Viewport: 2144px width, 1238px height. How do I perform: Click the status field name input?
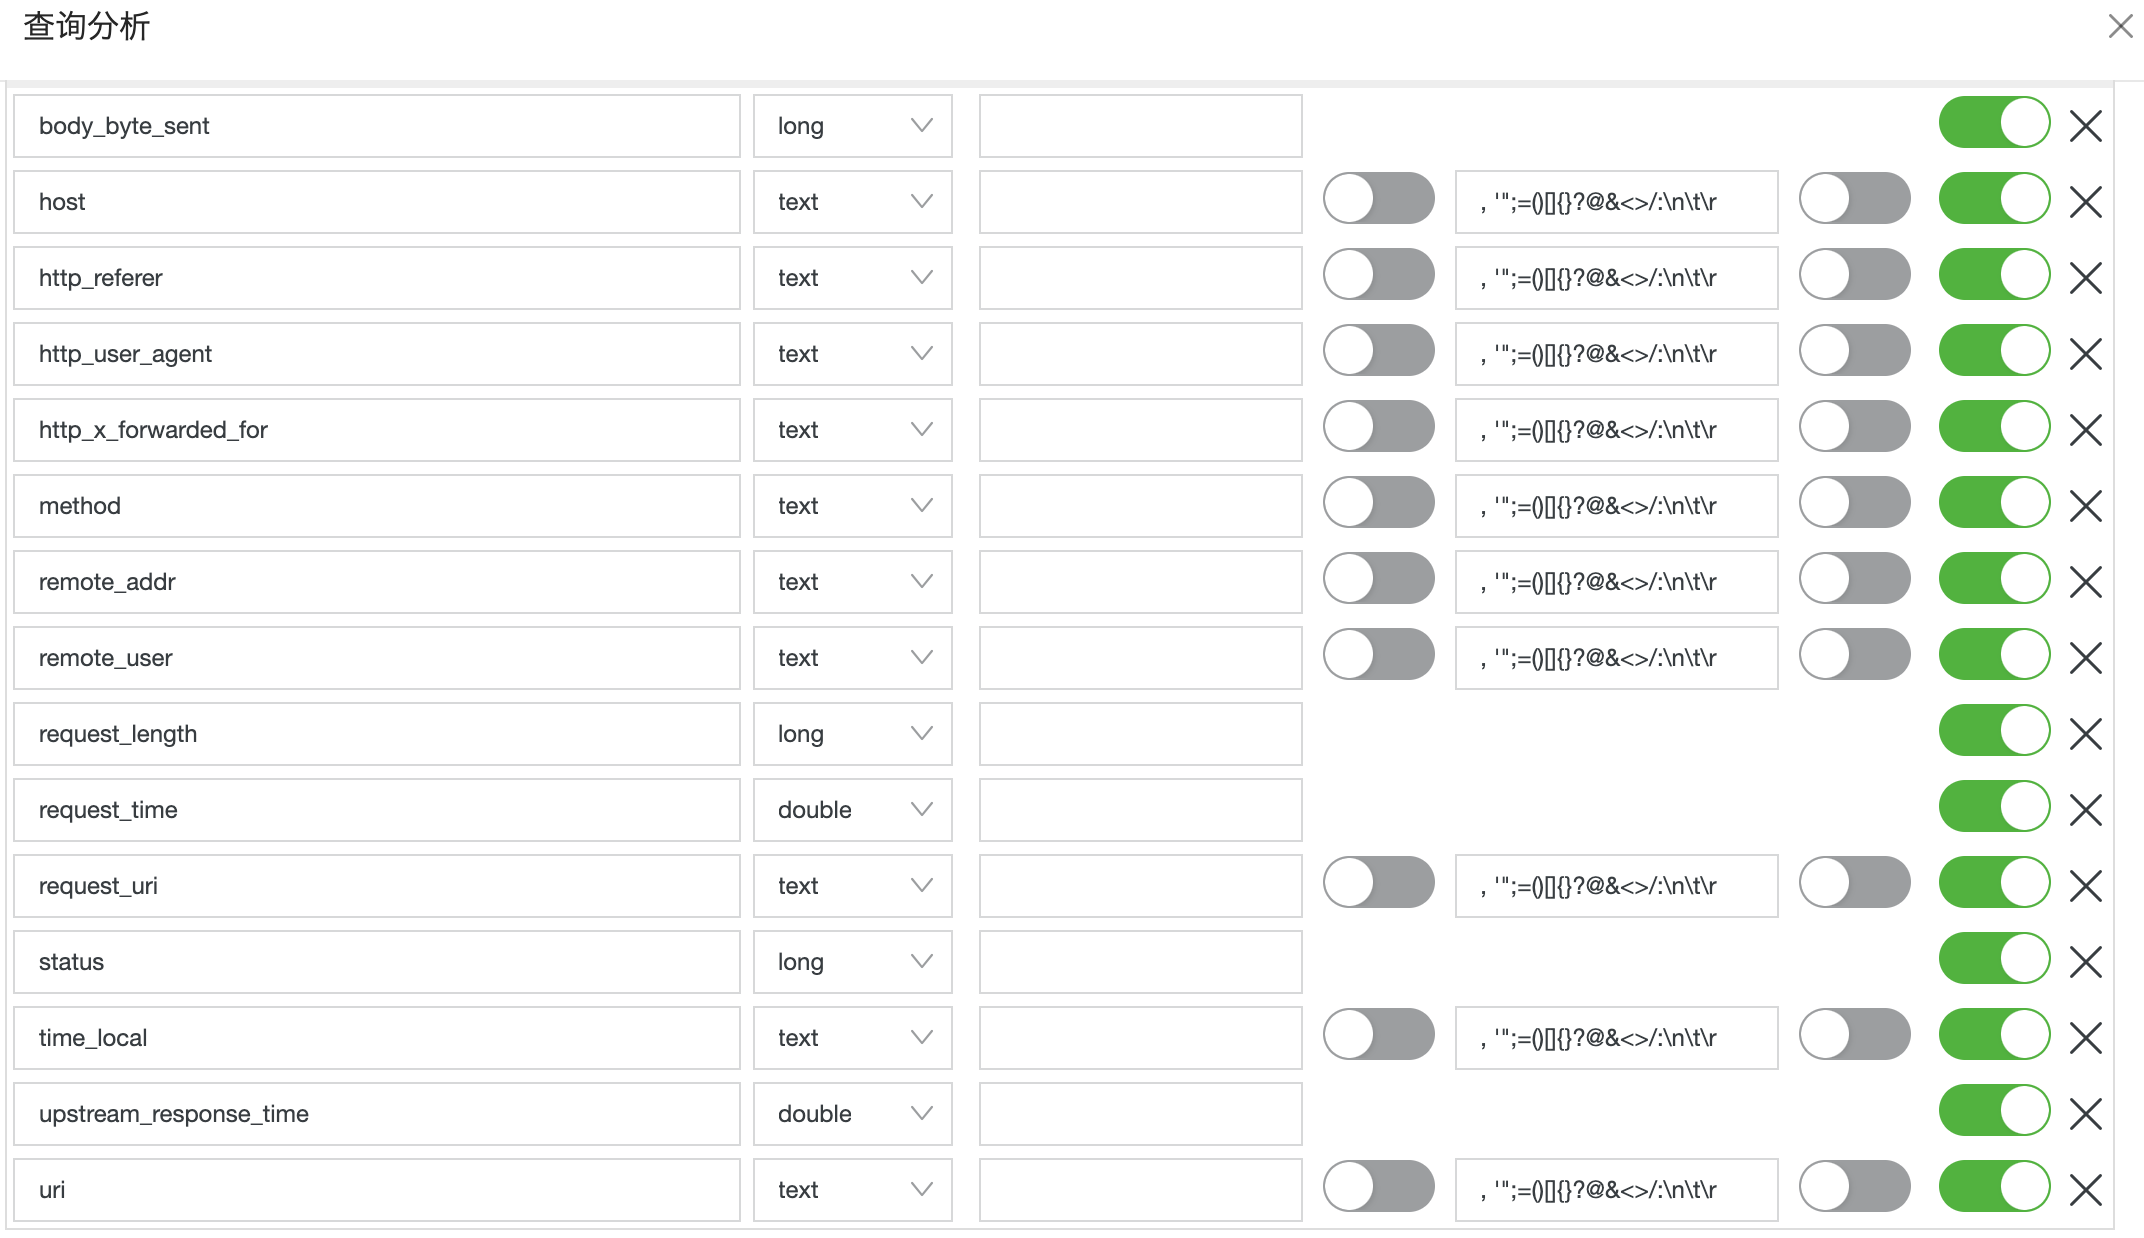pyautogui.click(x=377, y=962)
